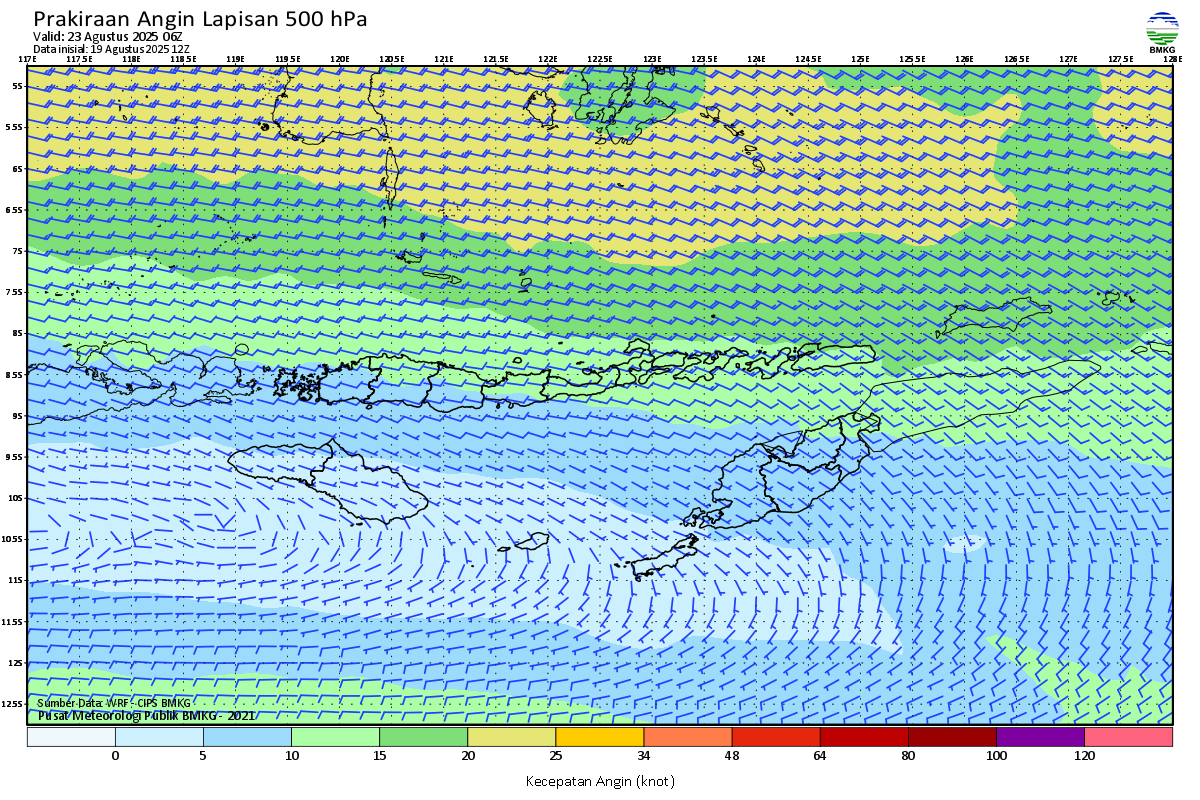The width and height of the screenshot is (1200, 800).
Task: Click the 118E longitude label
Action: [x=131, y=59]
